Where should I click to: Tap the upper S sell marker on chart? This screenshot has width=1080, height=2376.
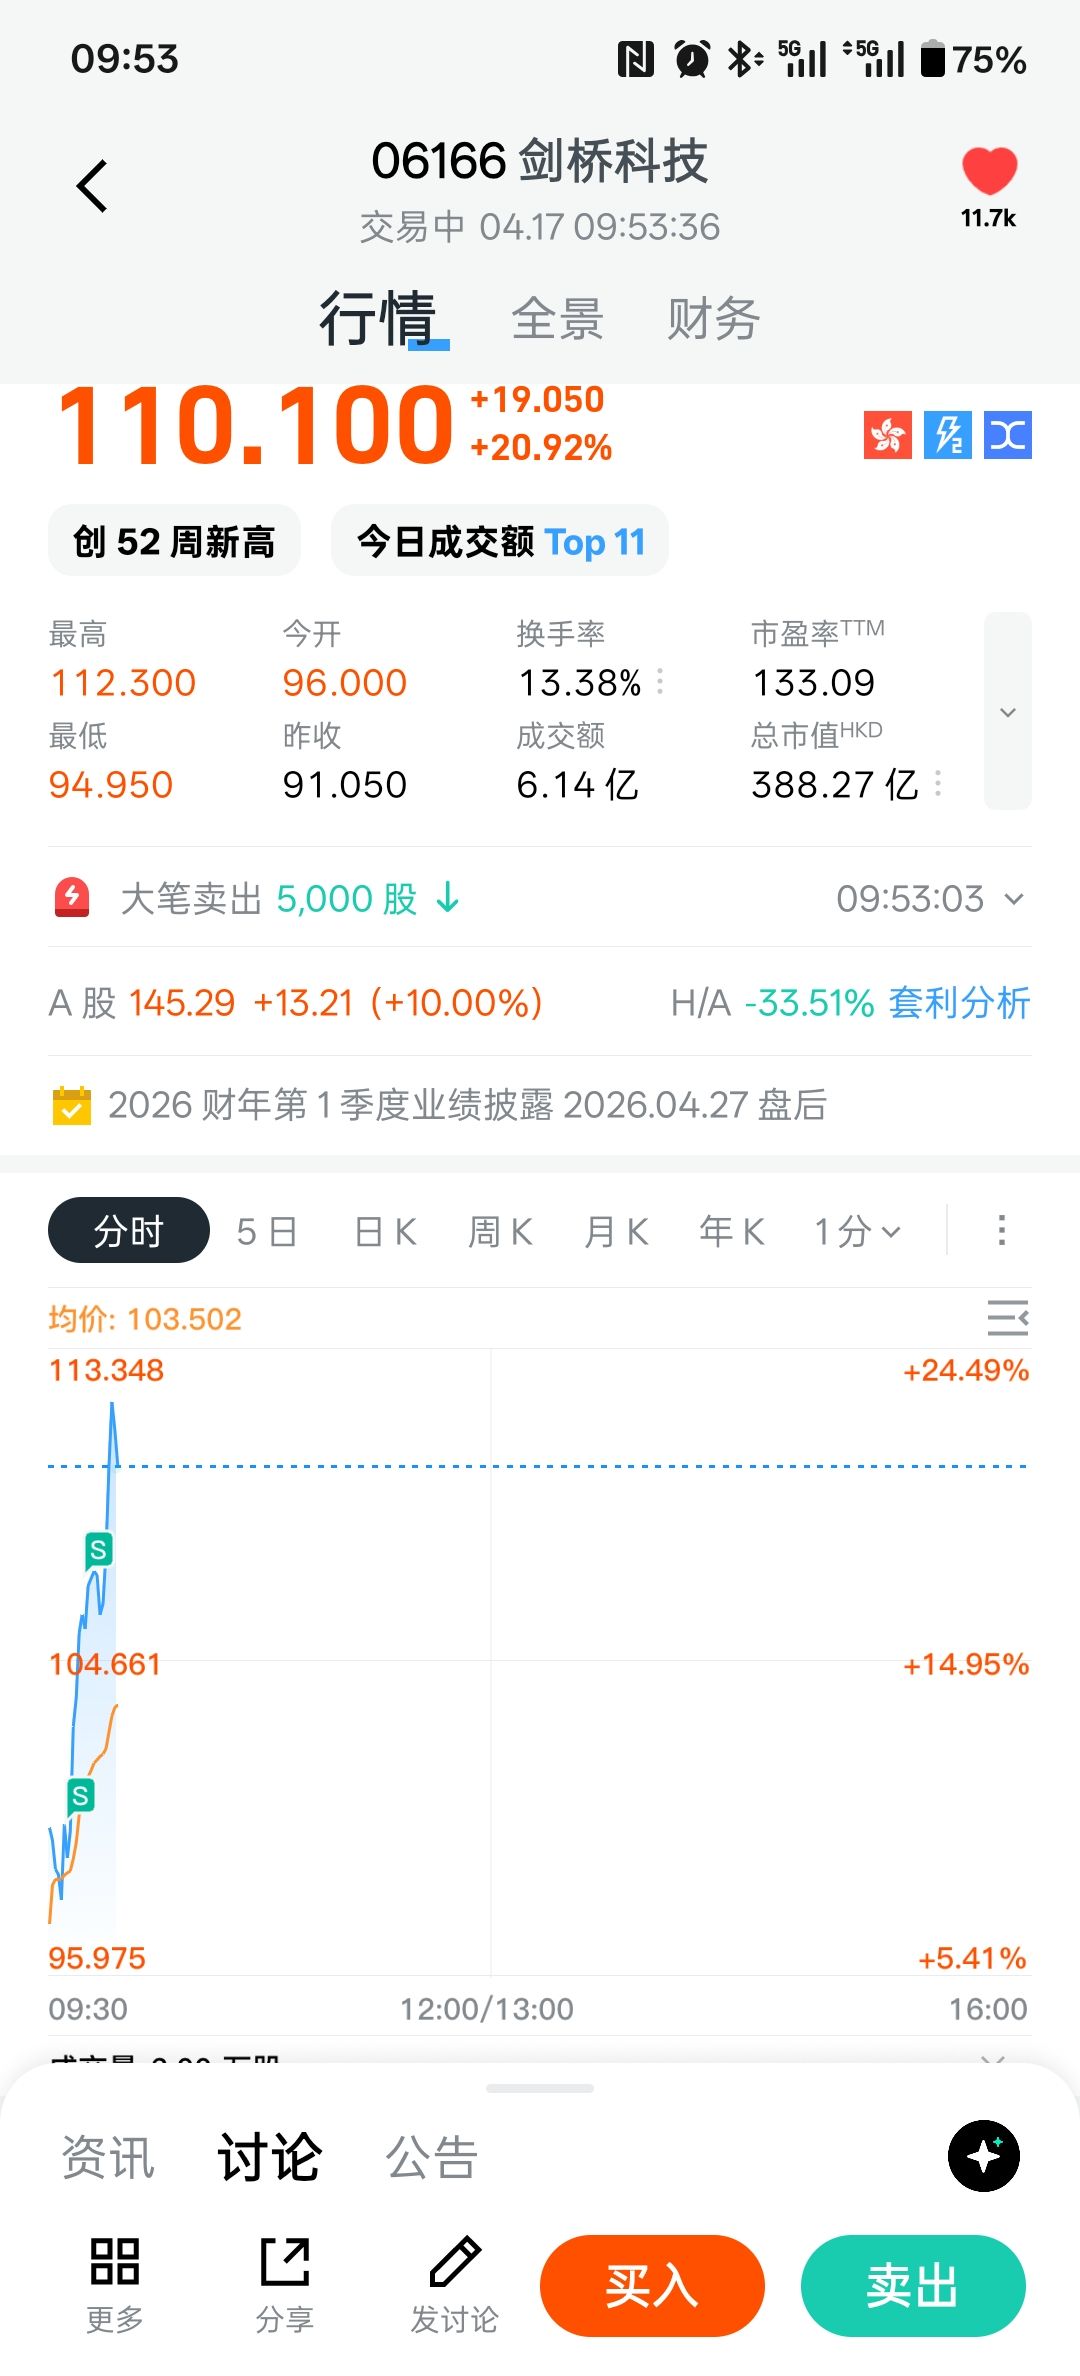tap(98, 1550)
